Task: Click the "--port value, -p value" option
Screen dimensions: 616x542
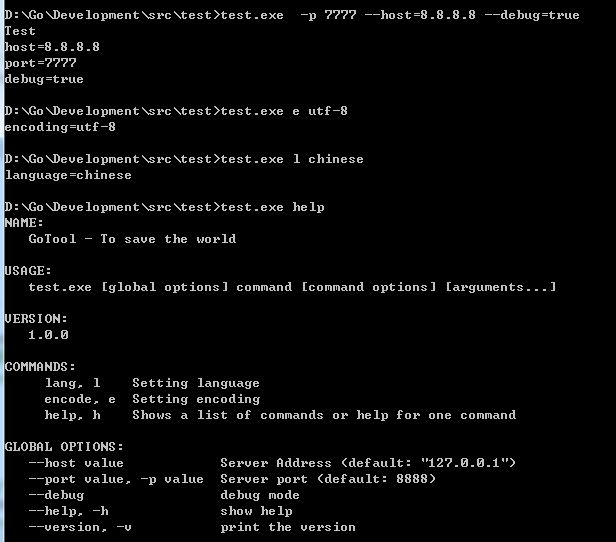Action: [116, 479]
